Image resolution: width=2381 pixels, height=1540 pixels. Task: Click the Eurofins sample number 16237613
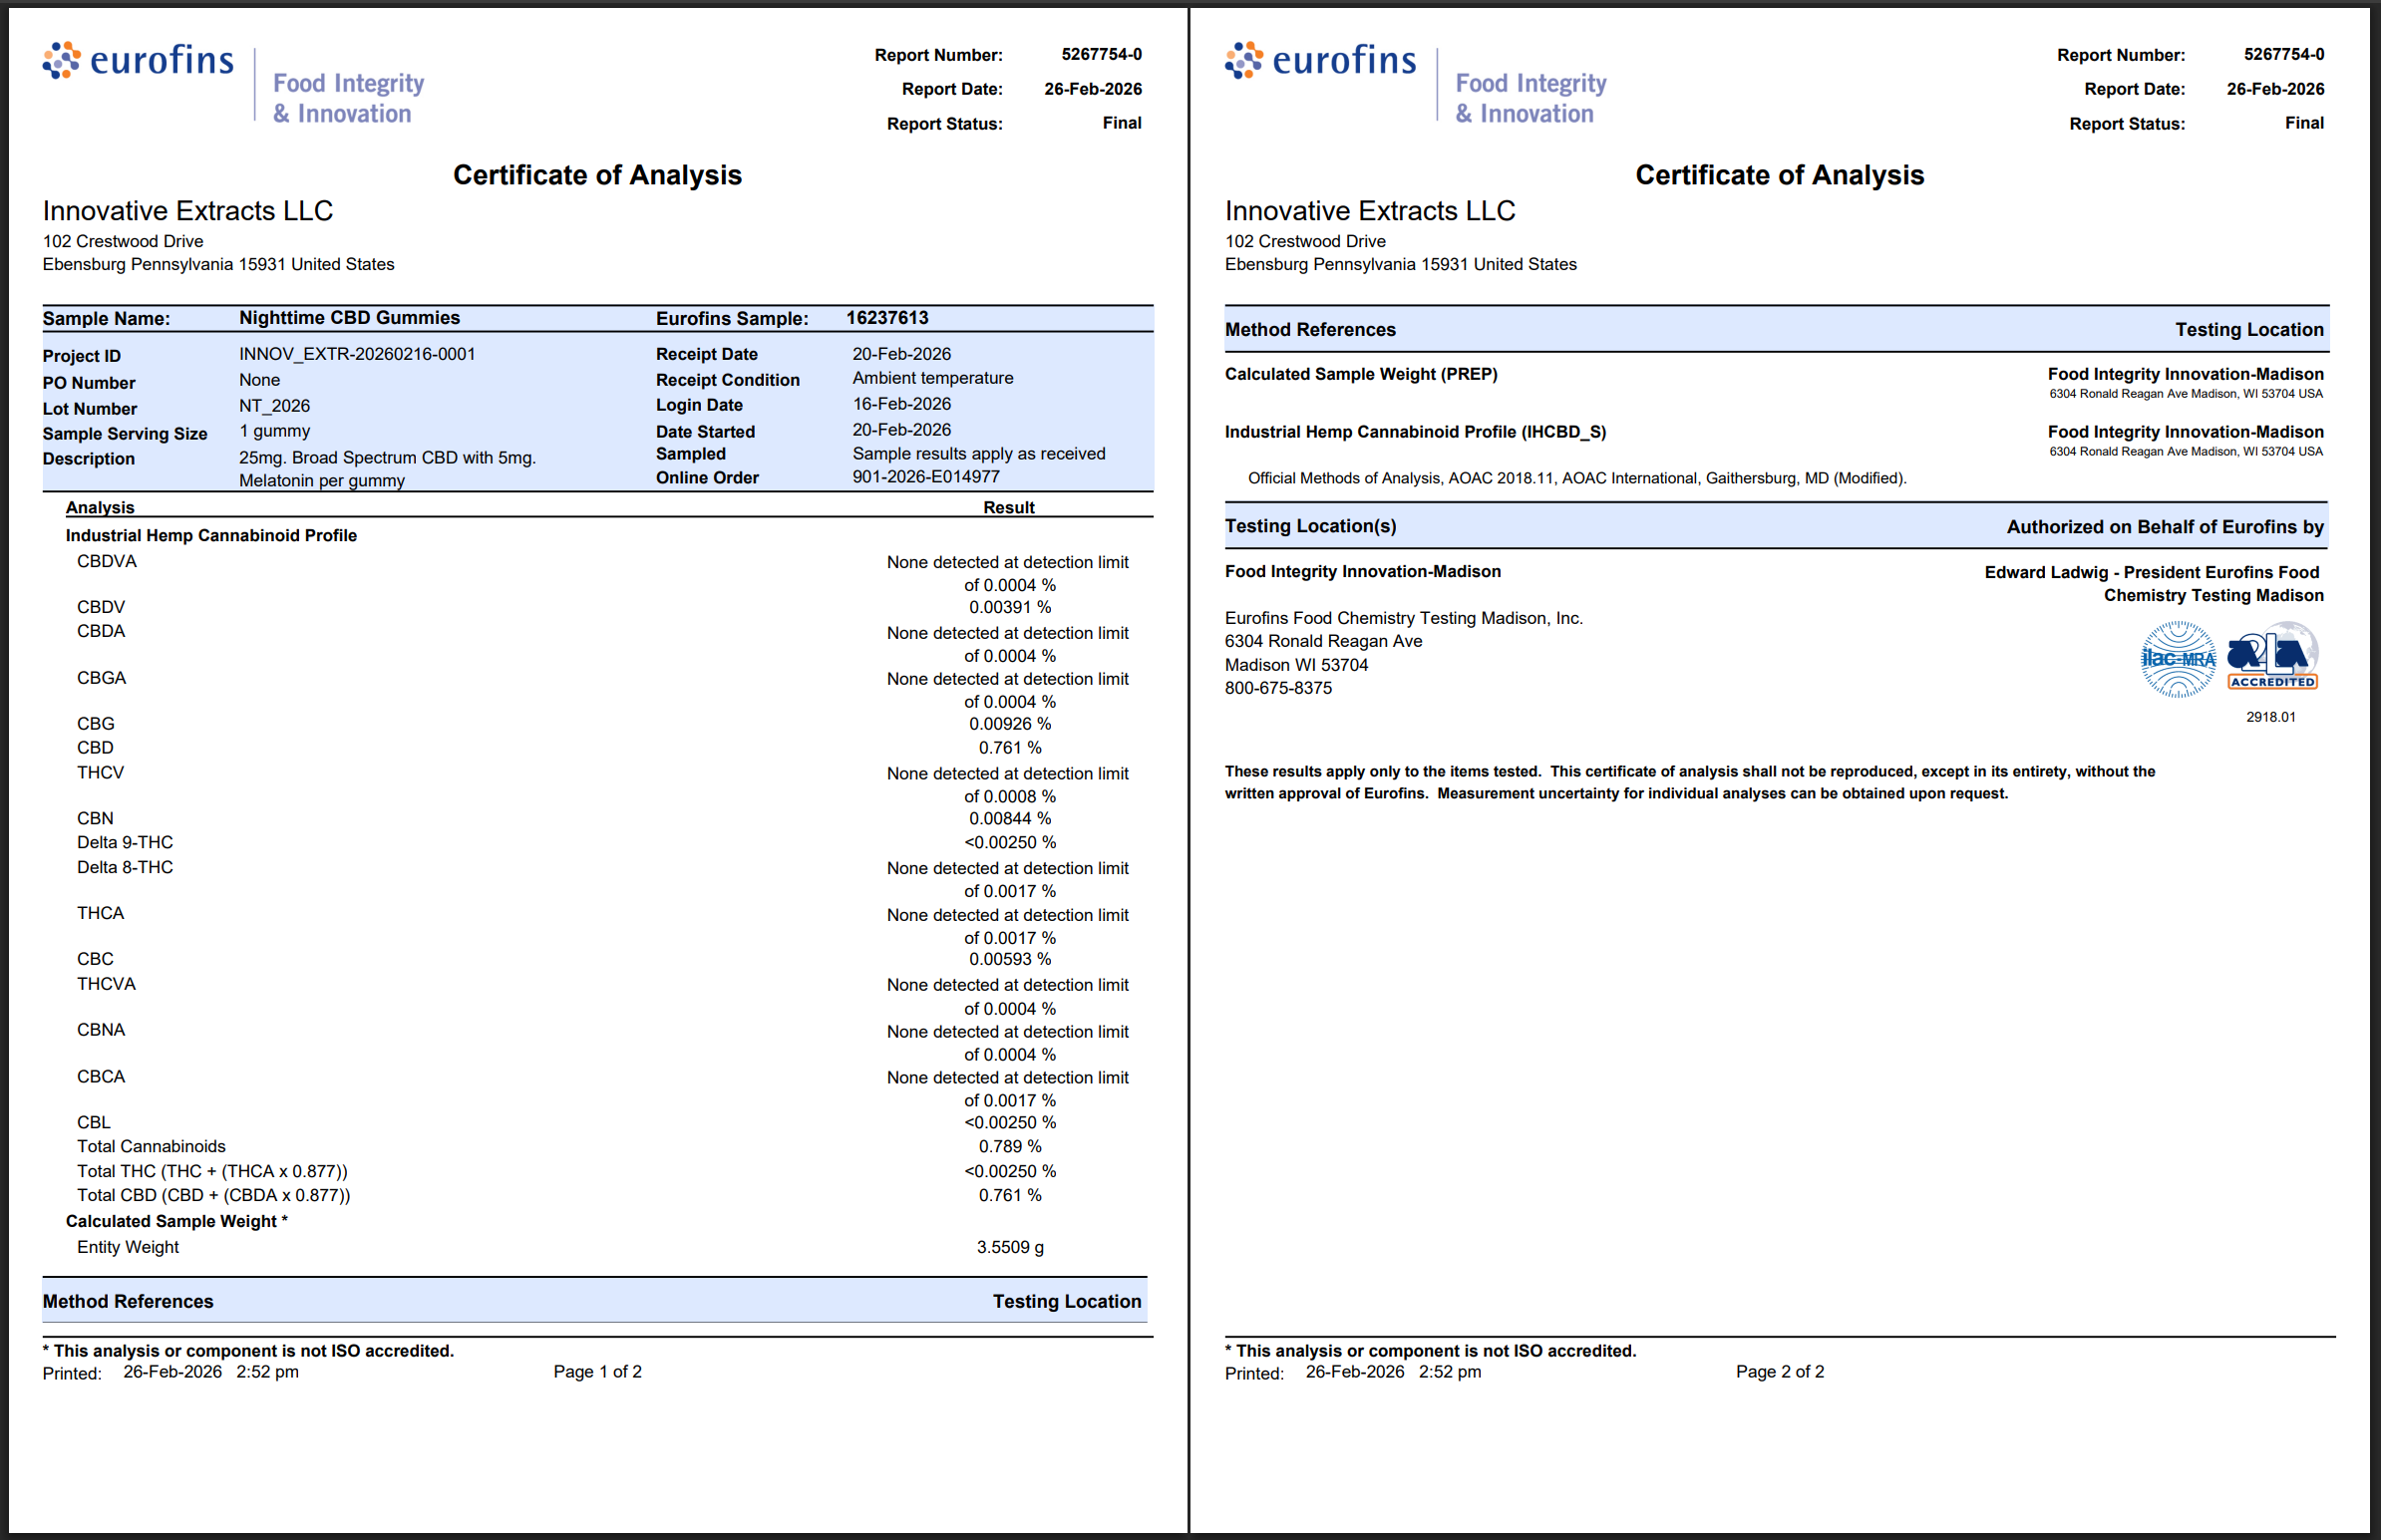[x=887, y=318]
